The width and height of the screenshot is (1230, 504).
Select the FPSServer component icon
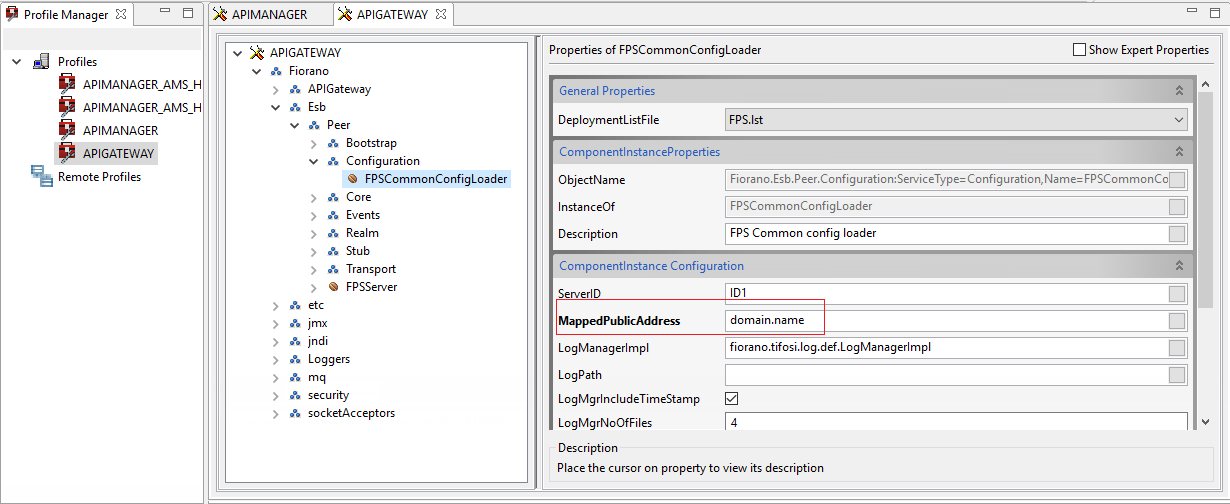[x=333, y=287]
